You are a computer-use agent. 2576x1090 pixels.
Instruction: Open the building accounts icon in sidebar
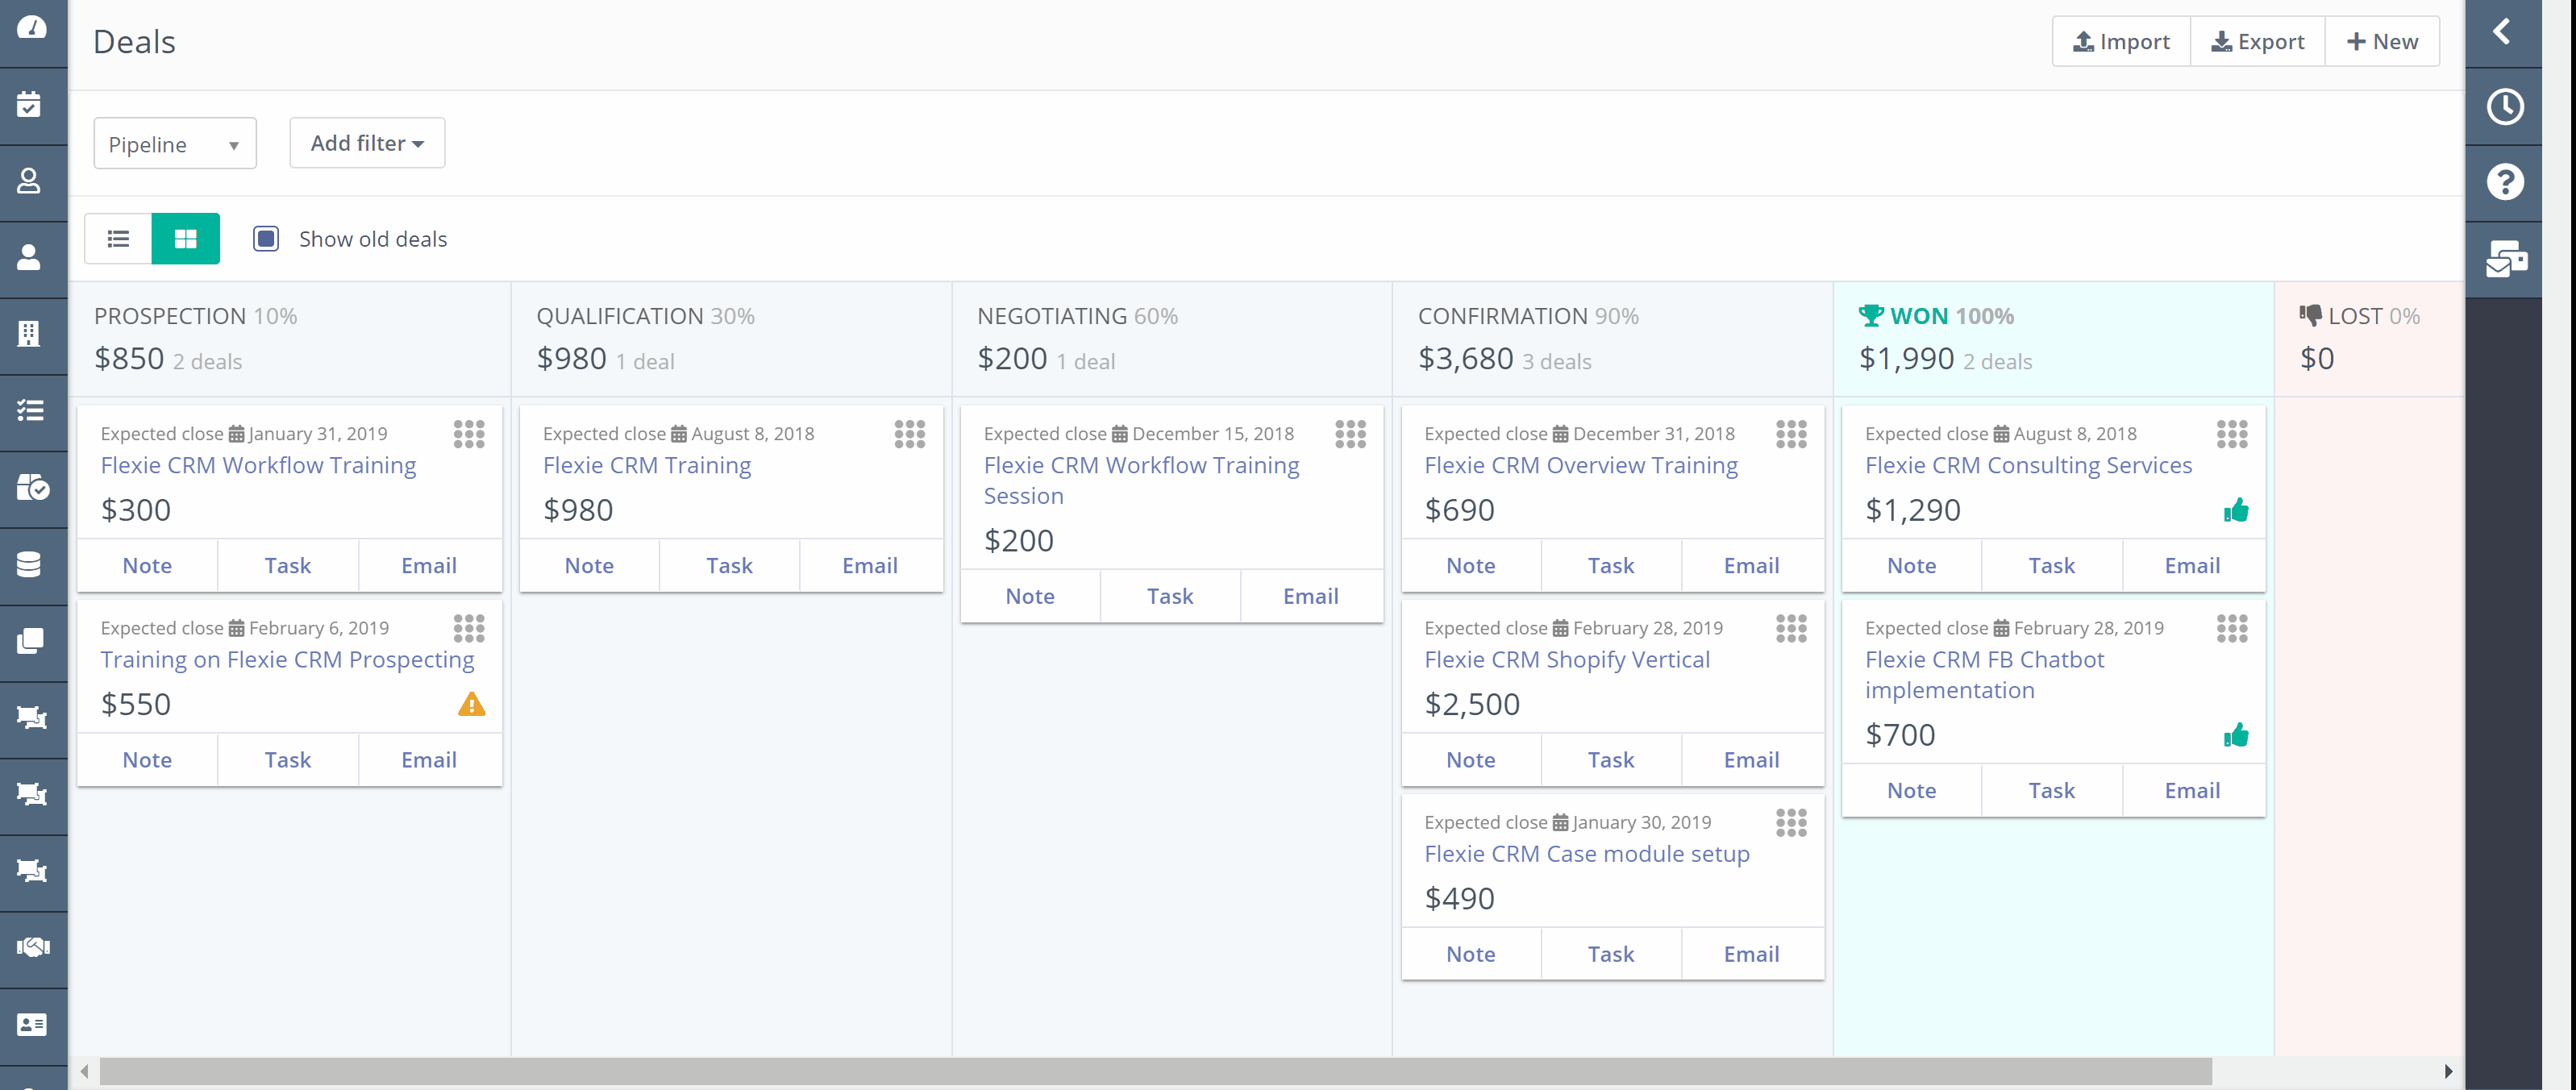point(29,334)
